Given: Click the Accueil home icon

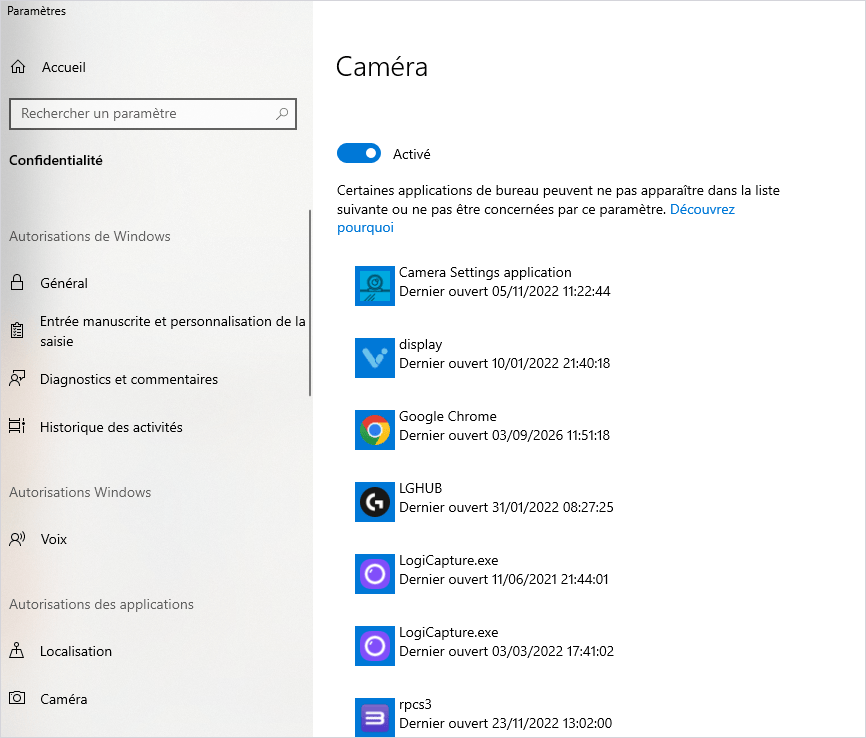Looking at the screenshot, I should tap(18, 67).
